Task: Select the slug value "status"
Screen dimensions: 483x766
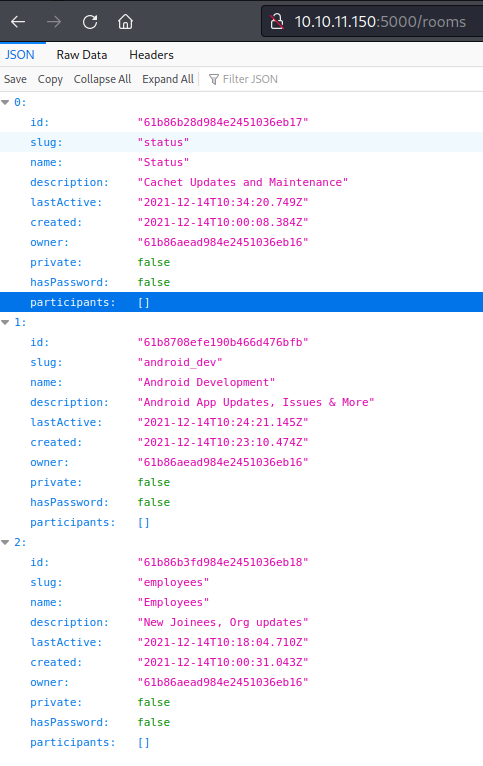Action: point(163,142)
